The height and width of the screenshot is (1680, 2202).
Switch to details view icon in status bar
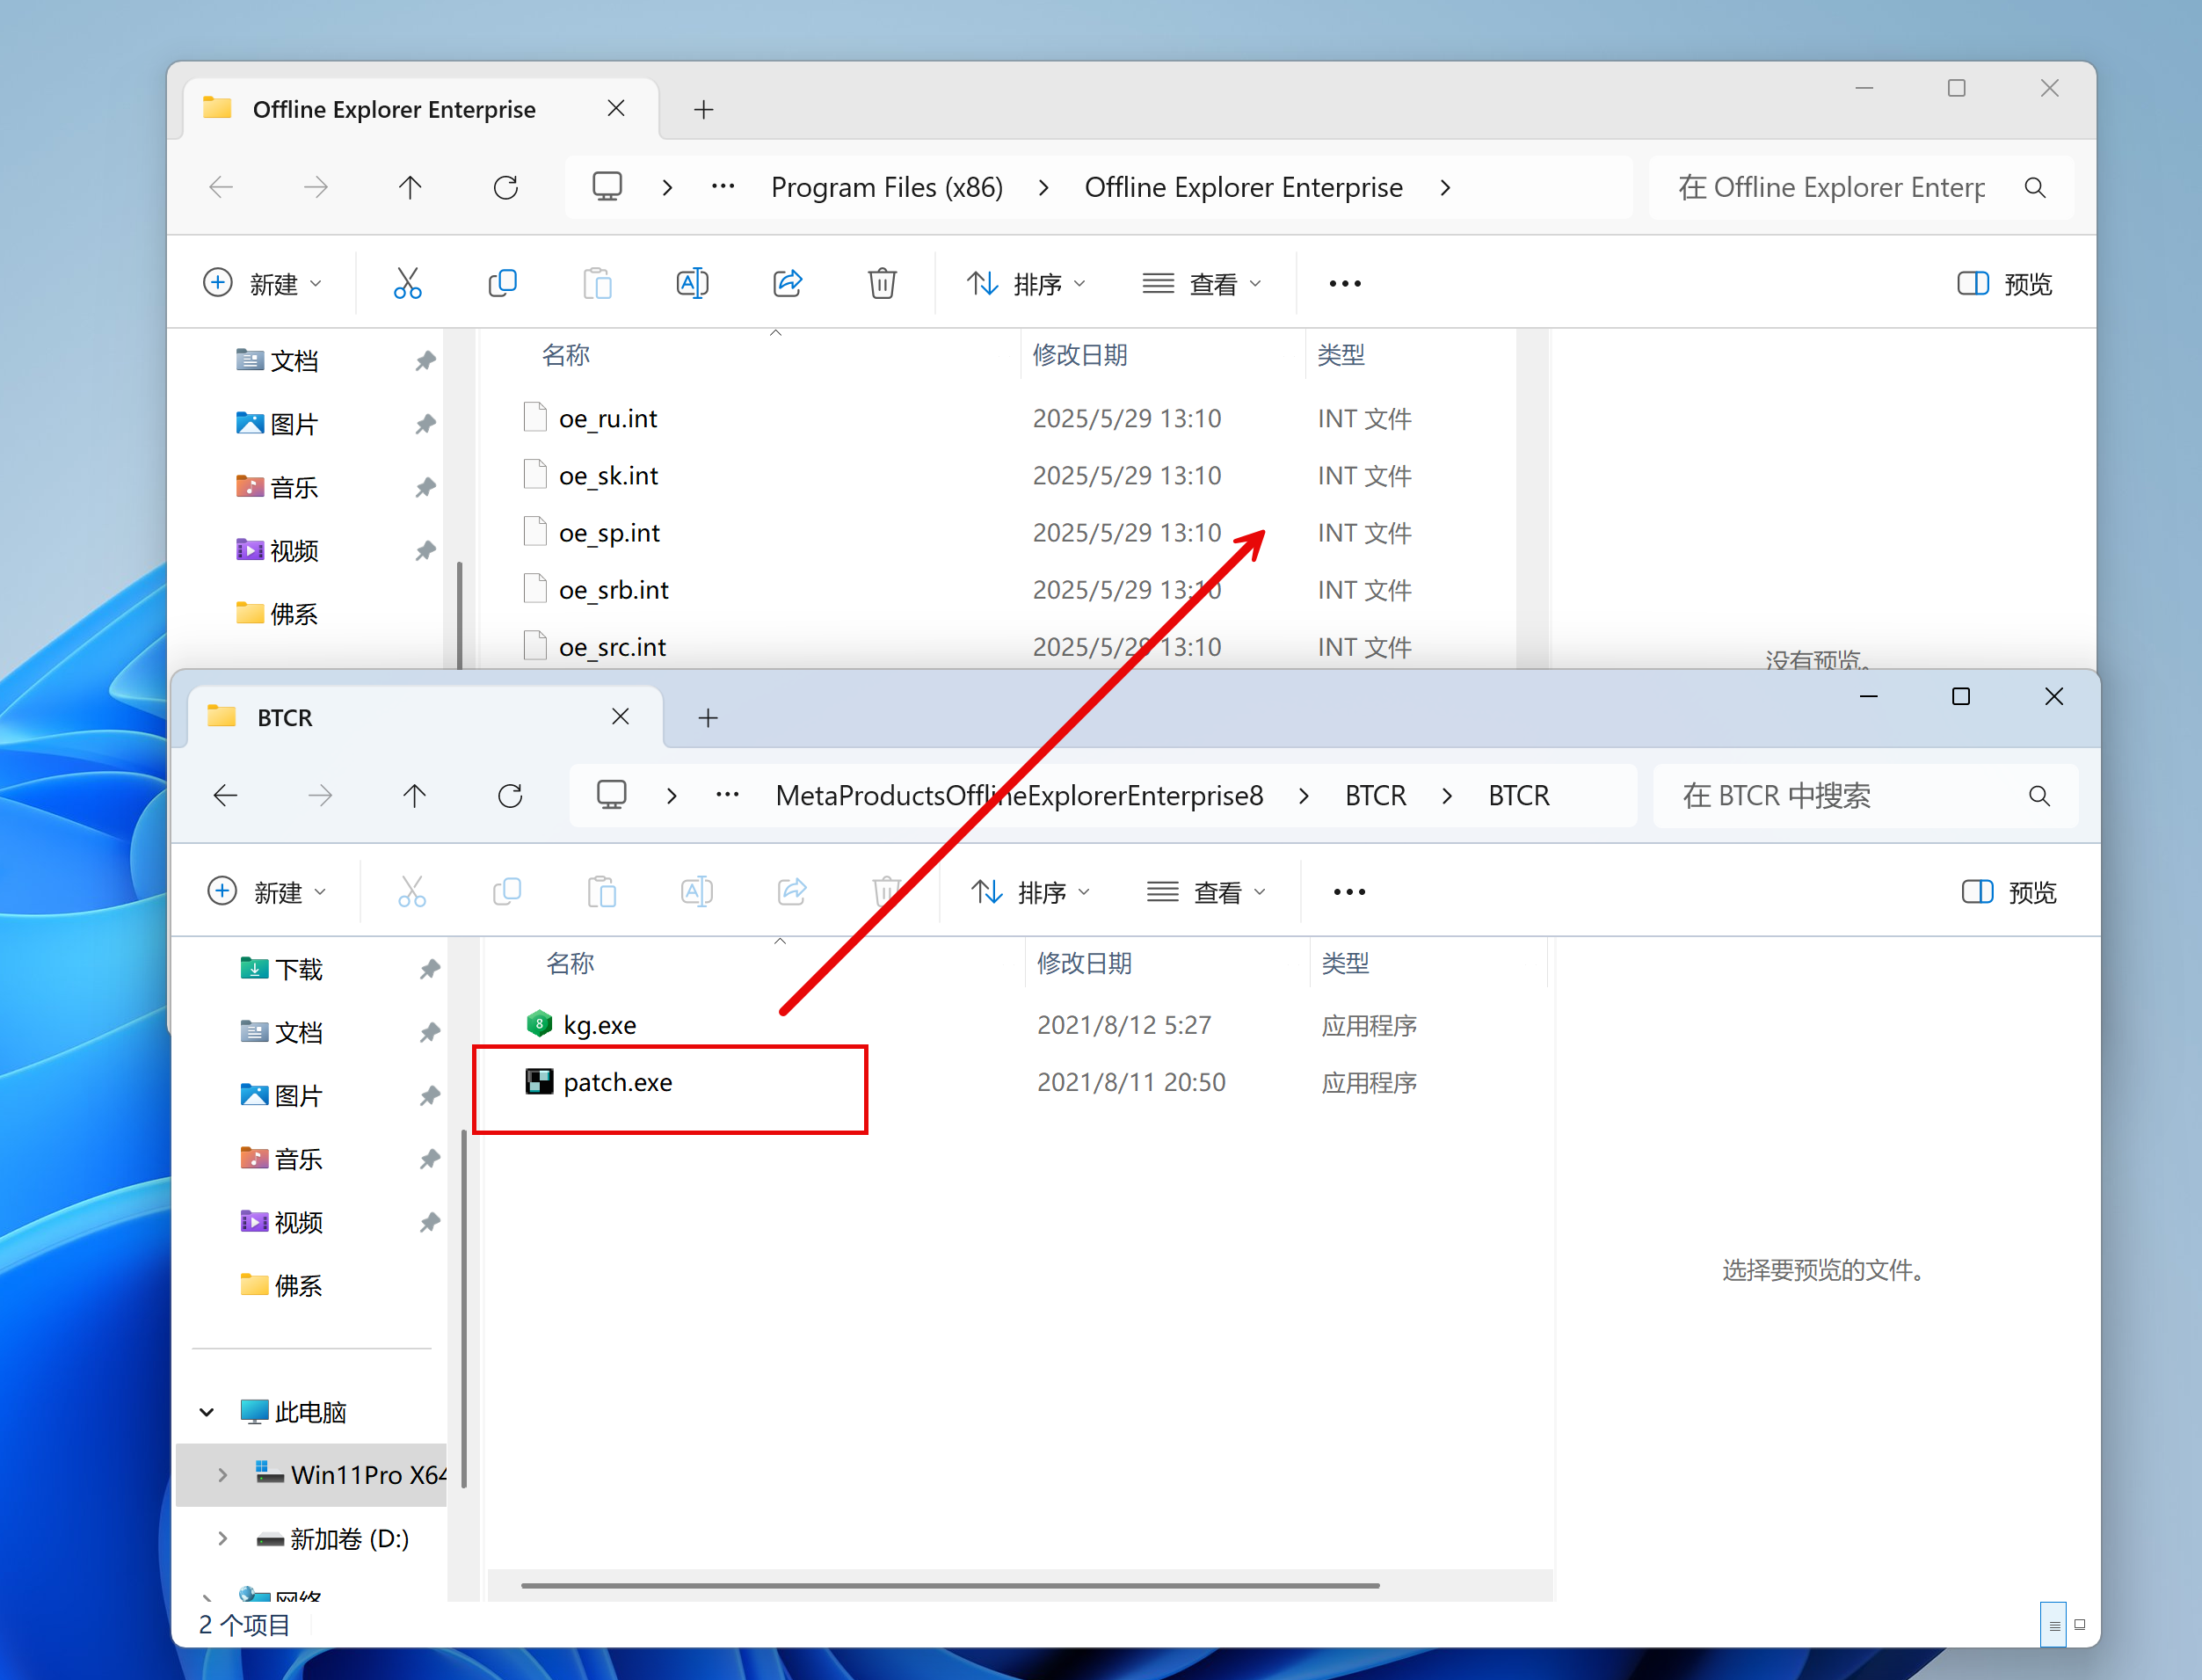(x=2053, y=1625)
